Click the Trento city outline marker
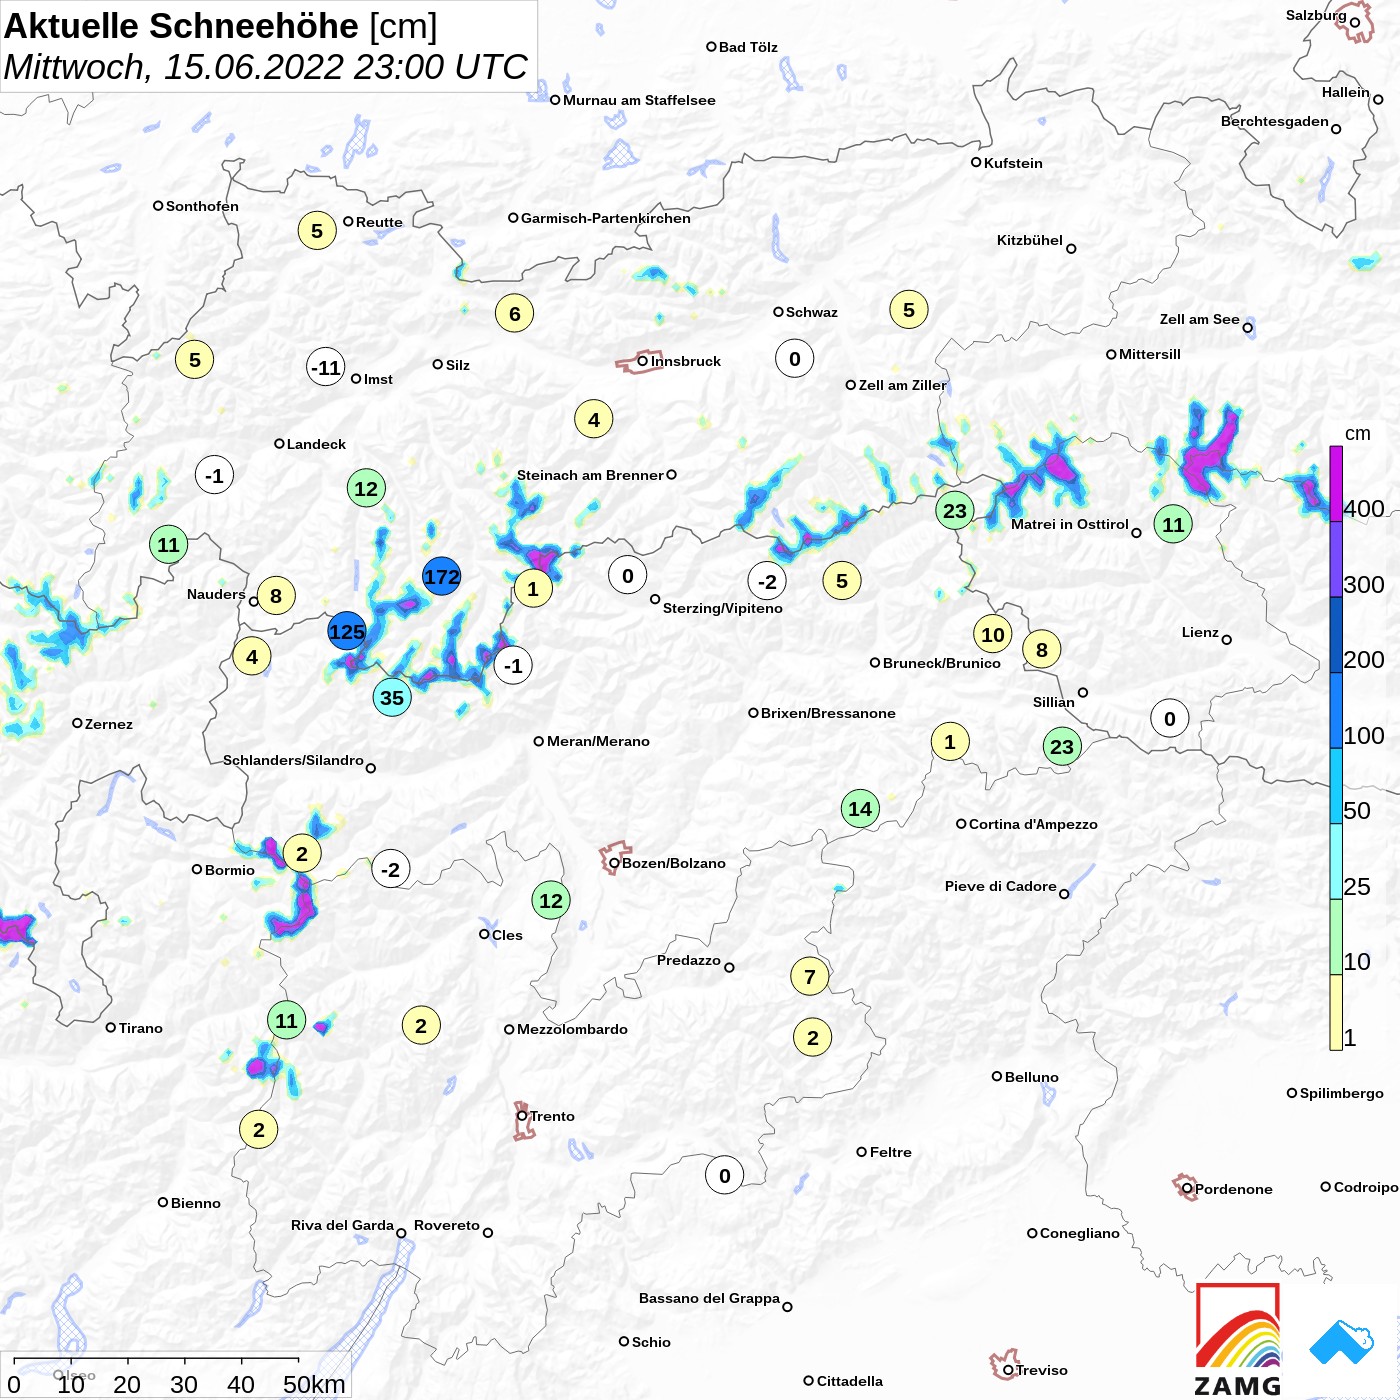This screenshot has width=1400, height=1400. [x=523, y=1120]
